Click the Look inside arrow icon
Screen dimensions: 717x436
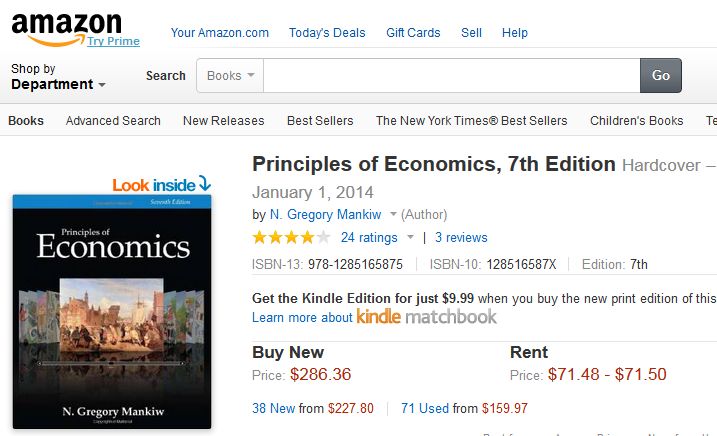point(204,184)
